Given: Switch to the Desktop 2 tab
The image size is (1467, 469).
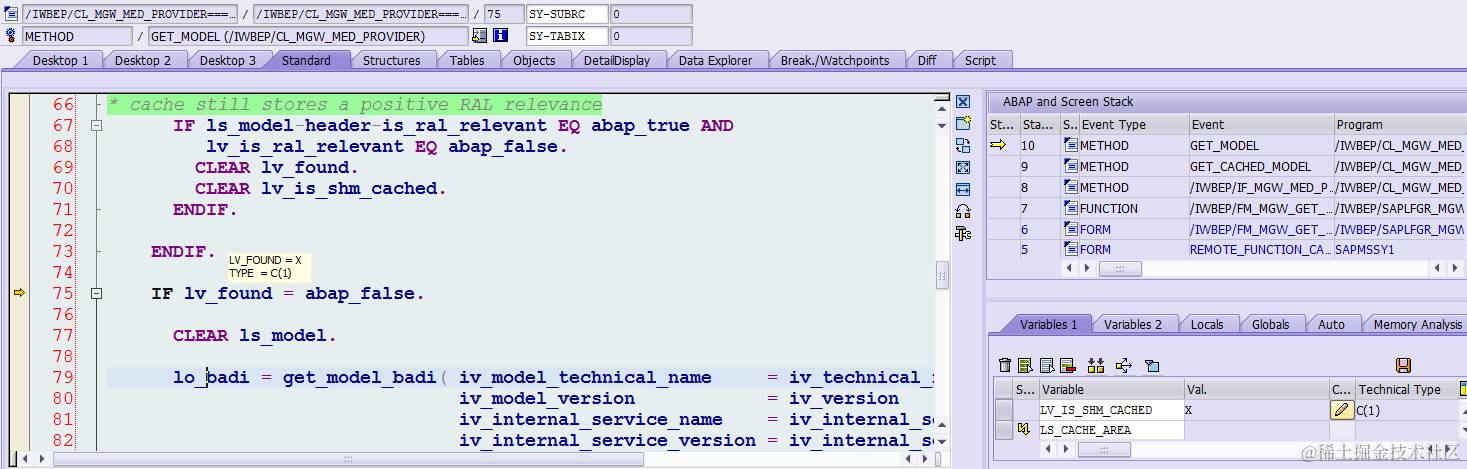Looking at the screenshot, I should [x=143, y=60].
